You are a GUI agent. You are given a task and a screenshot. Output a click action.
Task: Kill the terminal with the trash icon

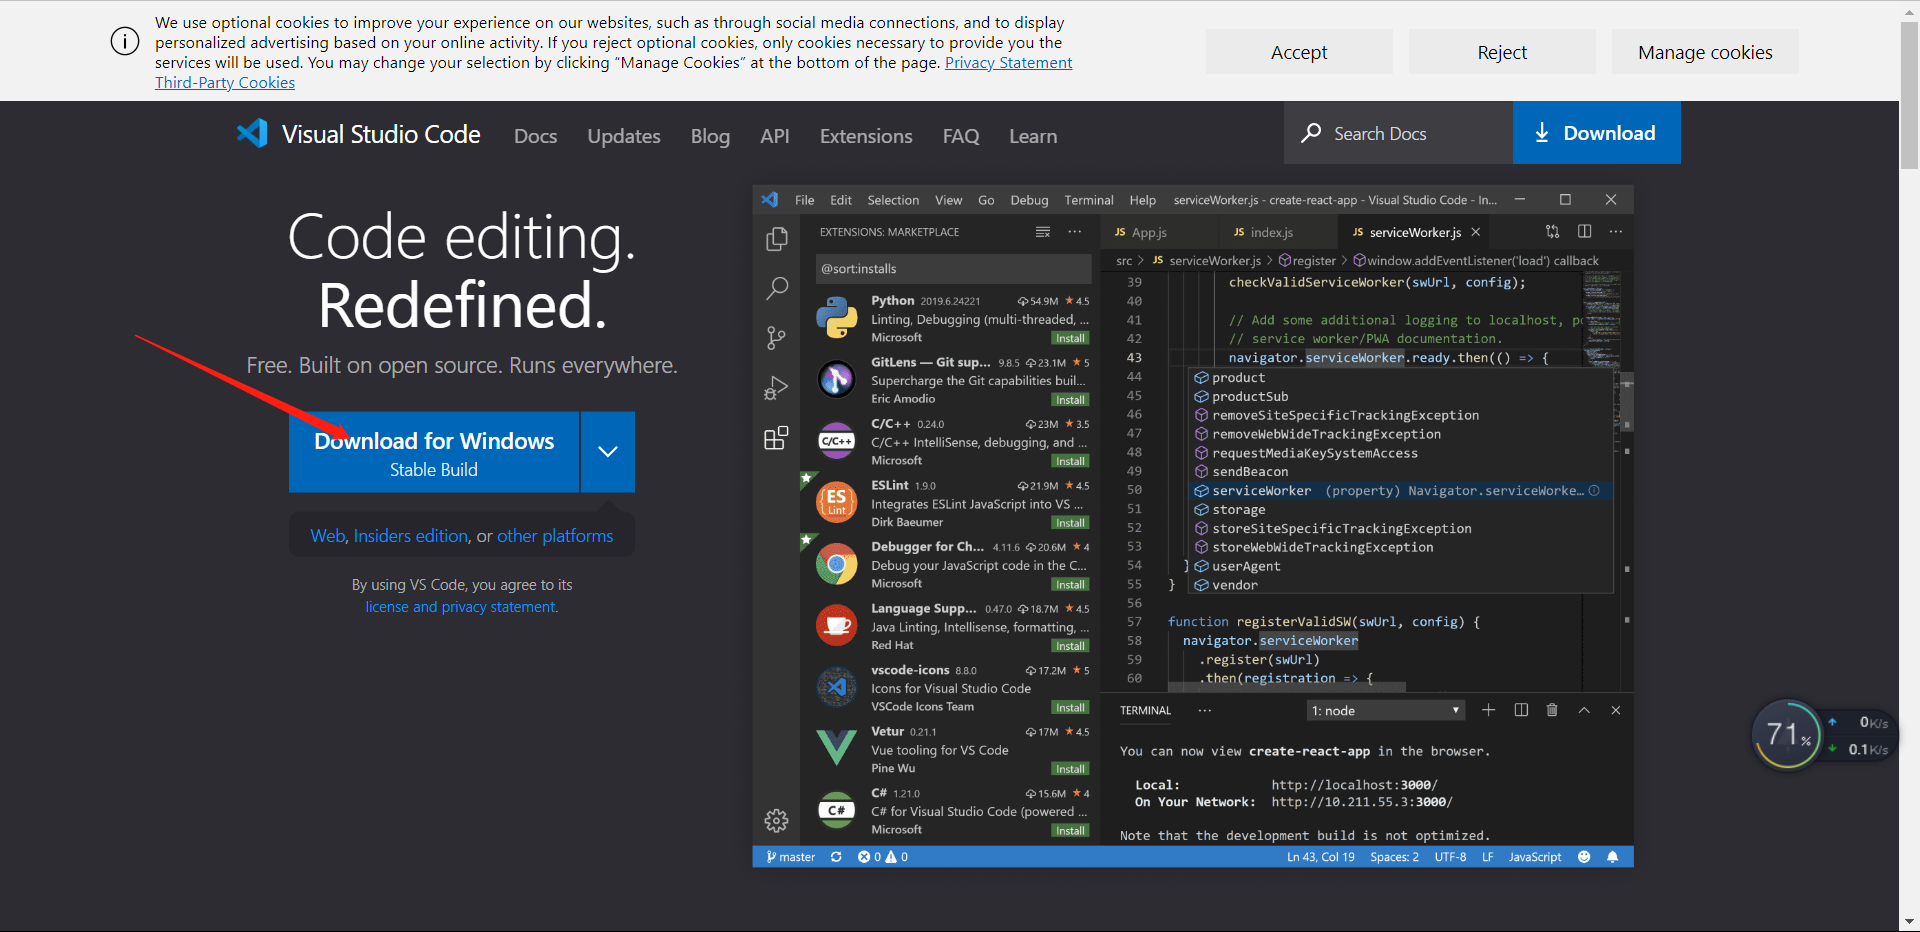[x=1552, y=710]
